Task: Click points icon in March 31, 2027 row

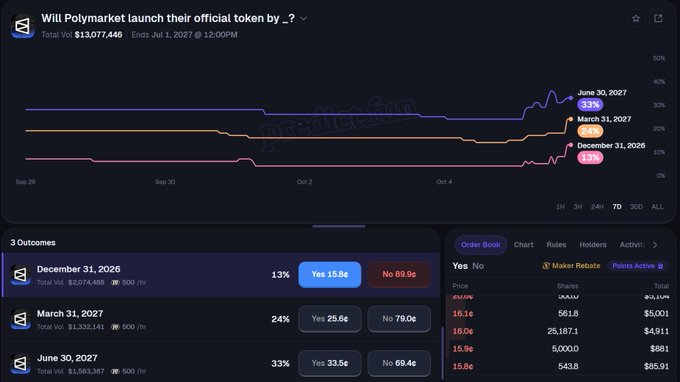Action: click(x=115, y=327)
